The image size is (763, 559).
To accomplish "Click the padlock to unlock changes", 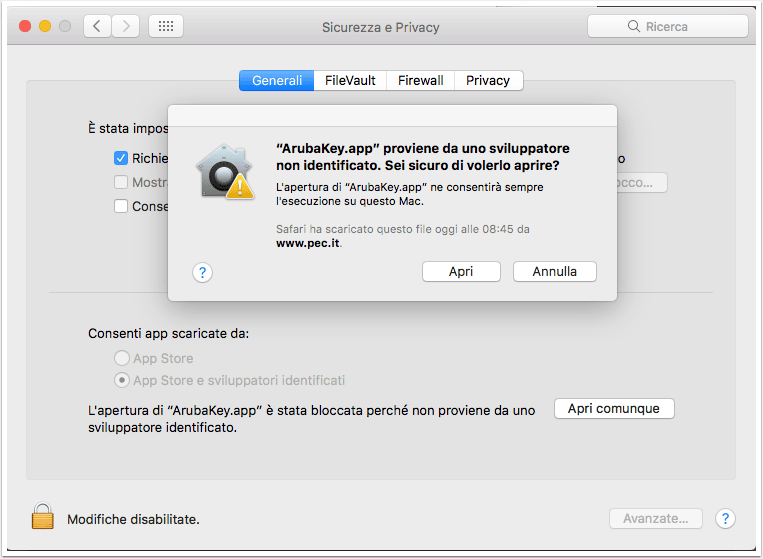I will point(43,516).
